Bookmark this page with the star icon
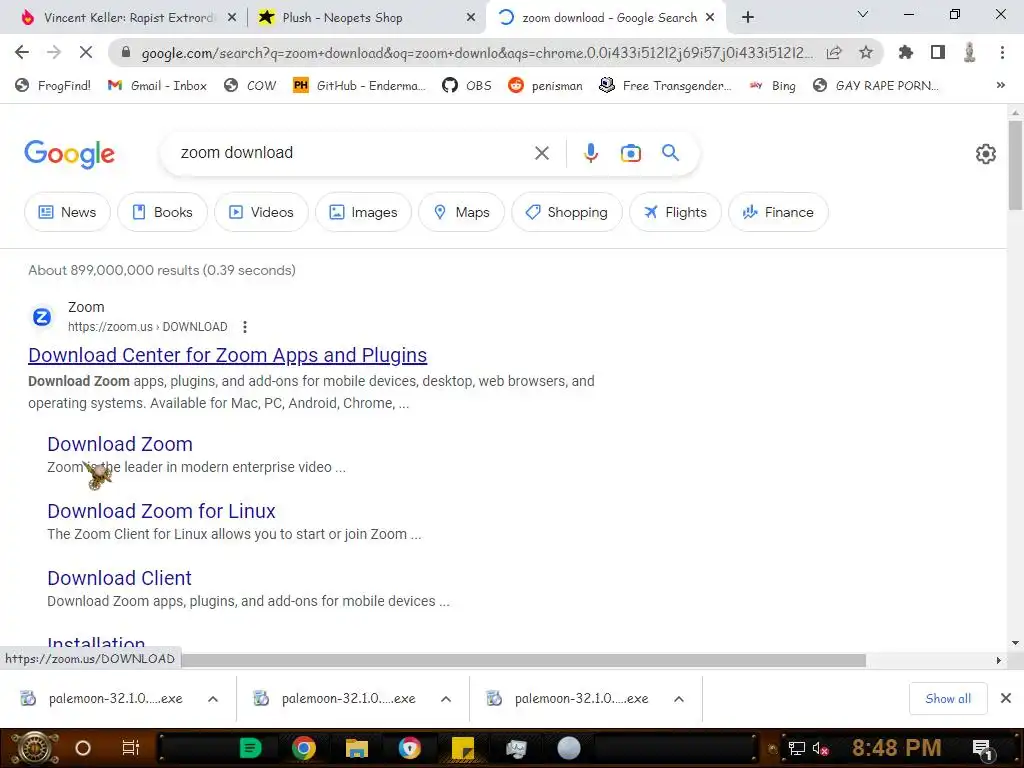1024x768 pixels. tap(866, 52)
